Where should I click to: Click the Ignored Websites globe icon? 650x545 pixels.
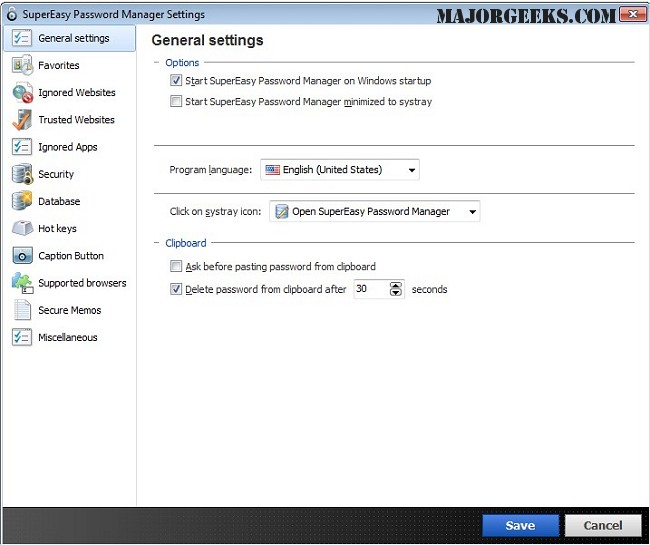(22, 92)
